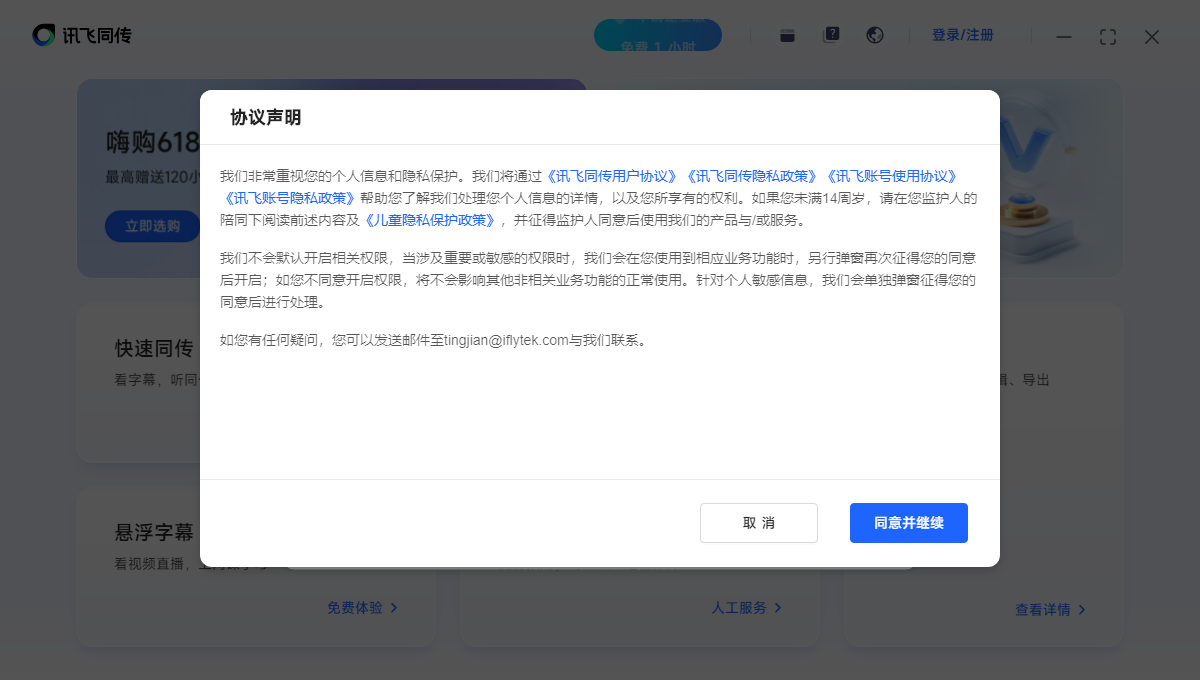
Task: Maximize the 讯飞同传 window
Action: [x=1108, y=36]
